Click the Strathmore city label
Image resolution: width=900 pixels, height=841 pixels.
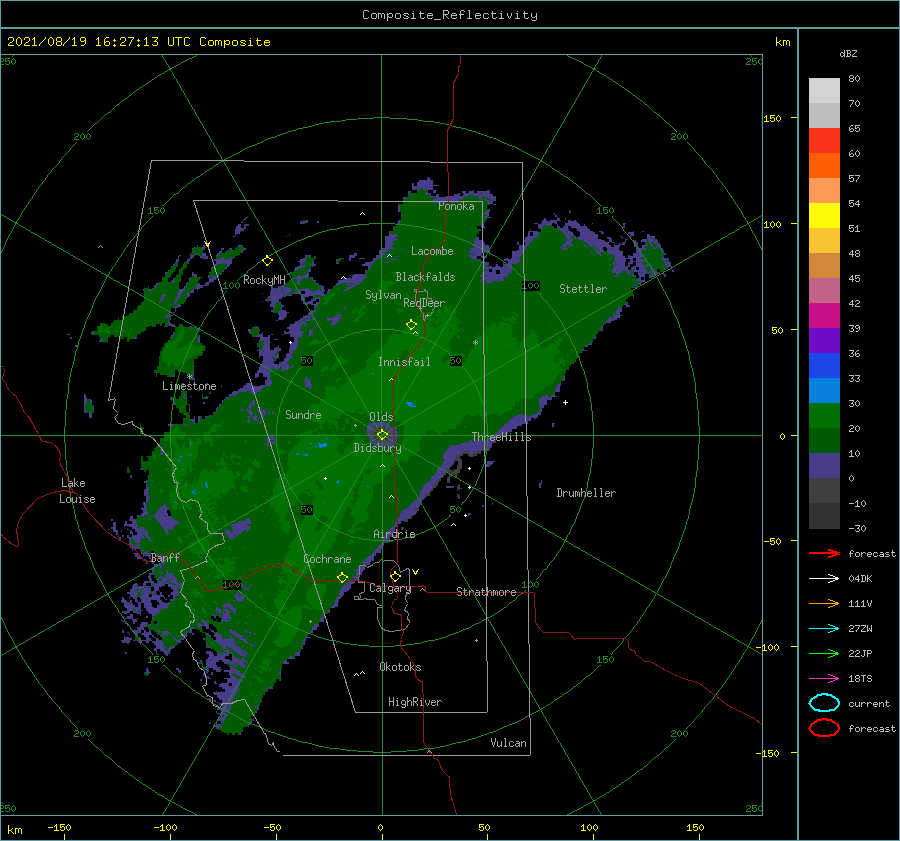pos(486,592)
